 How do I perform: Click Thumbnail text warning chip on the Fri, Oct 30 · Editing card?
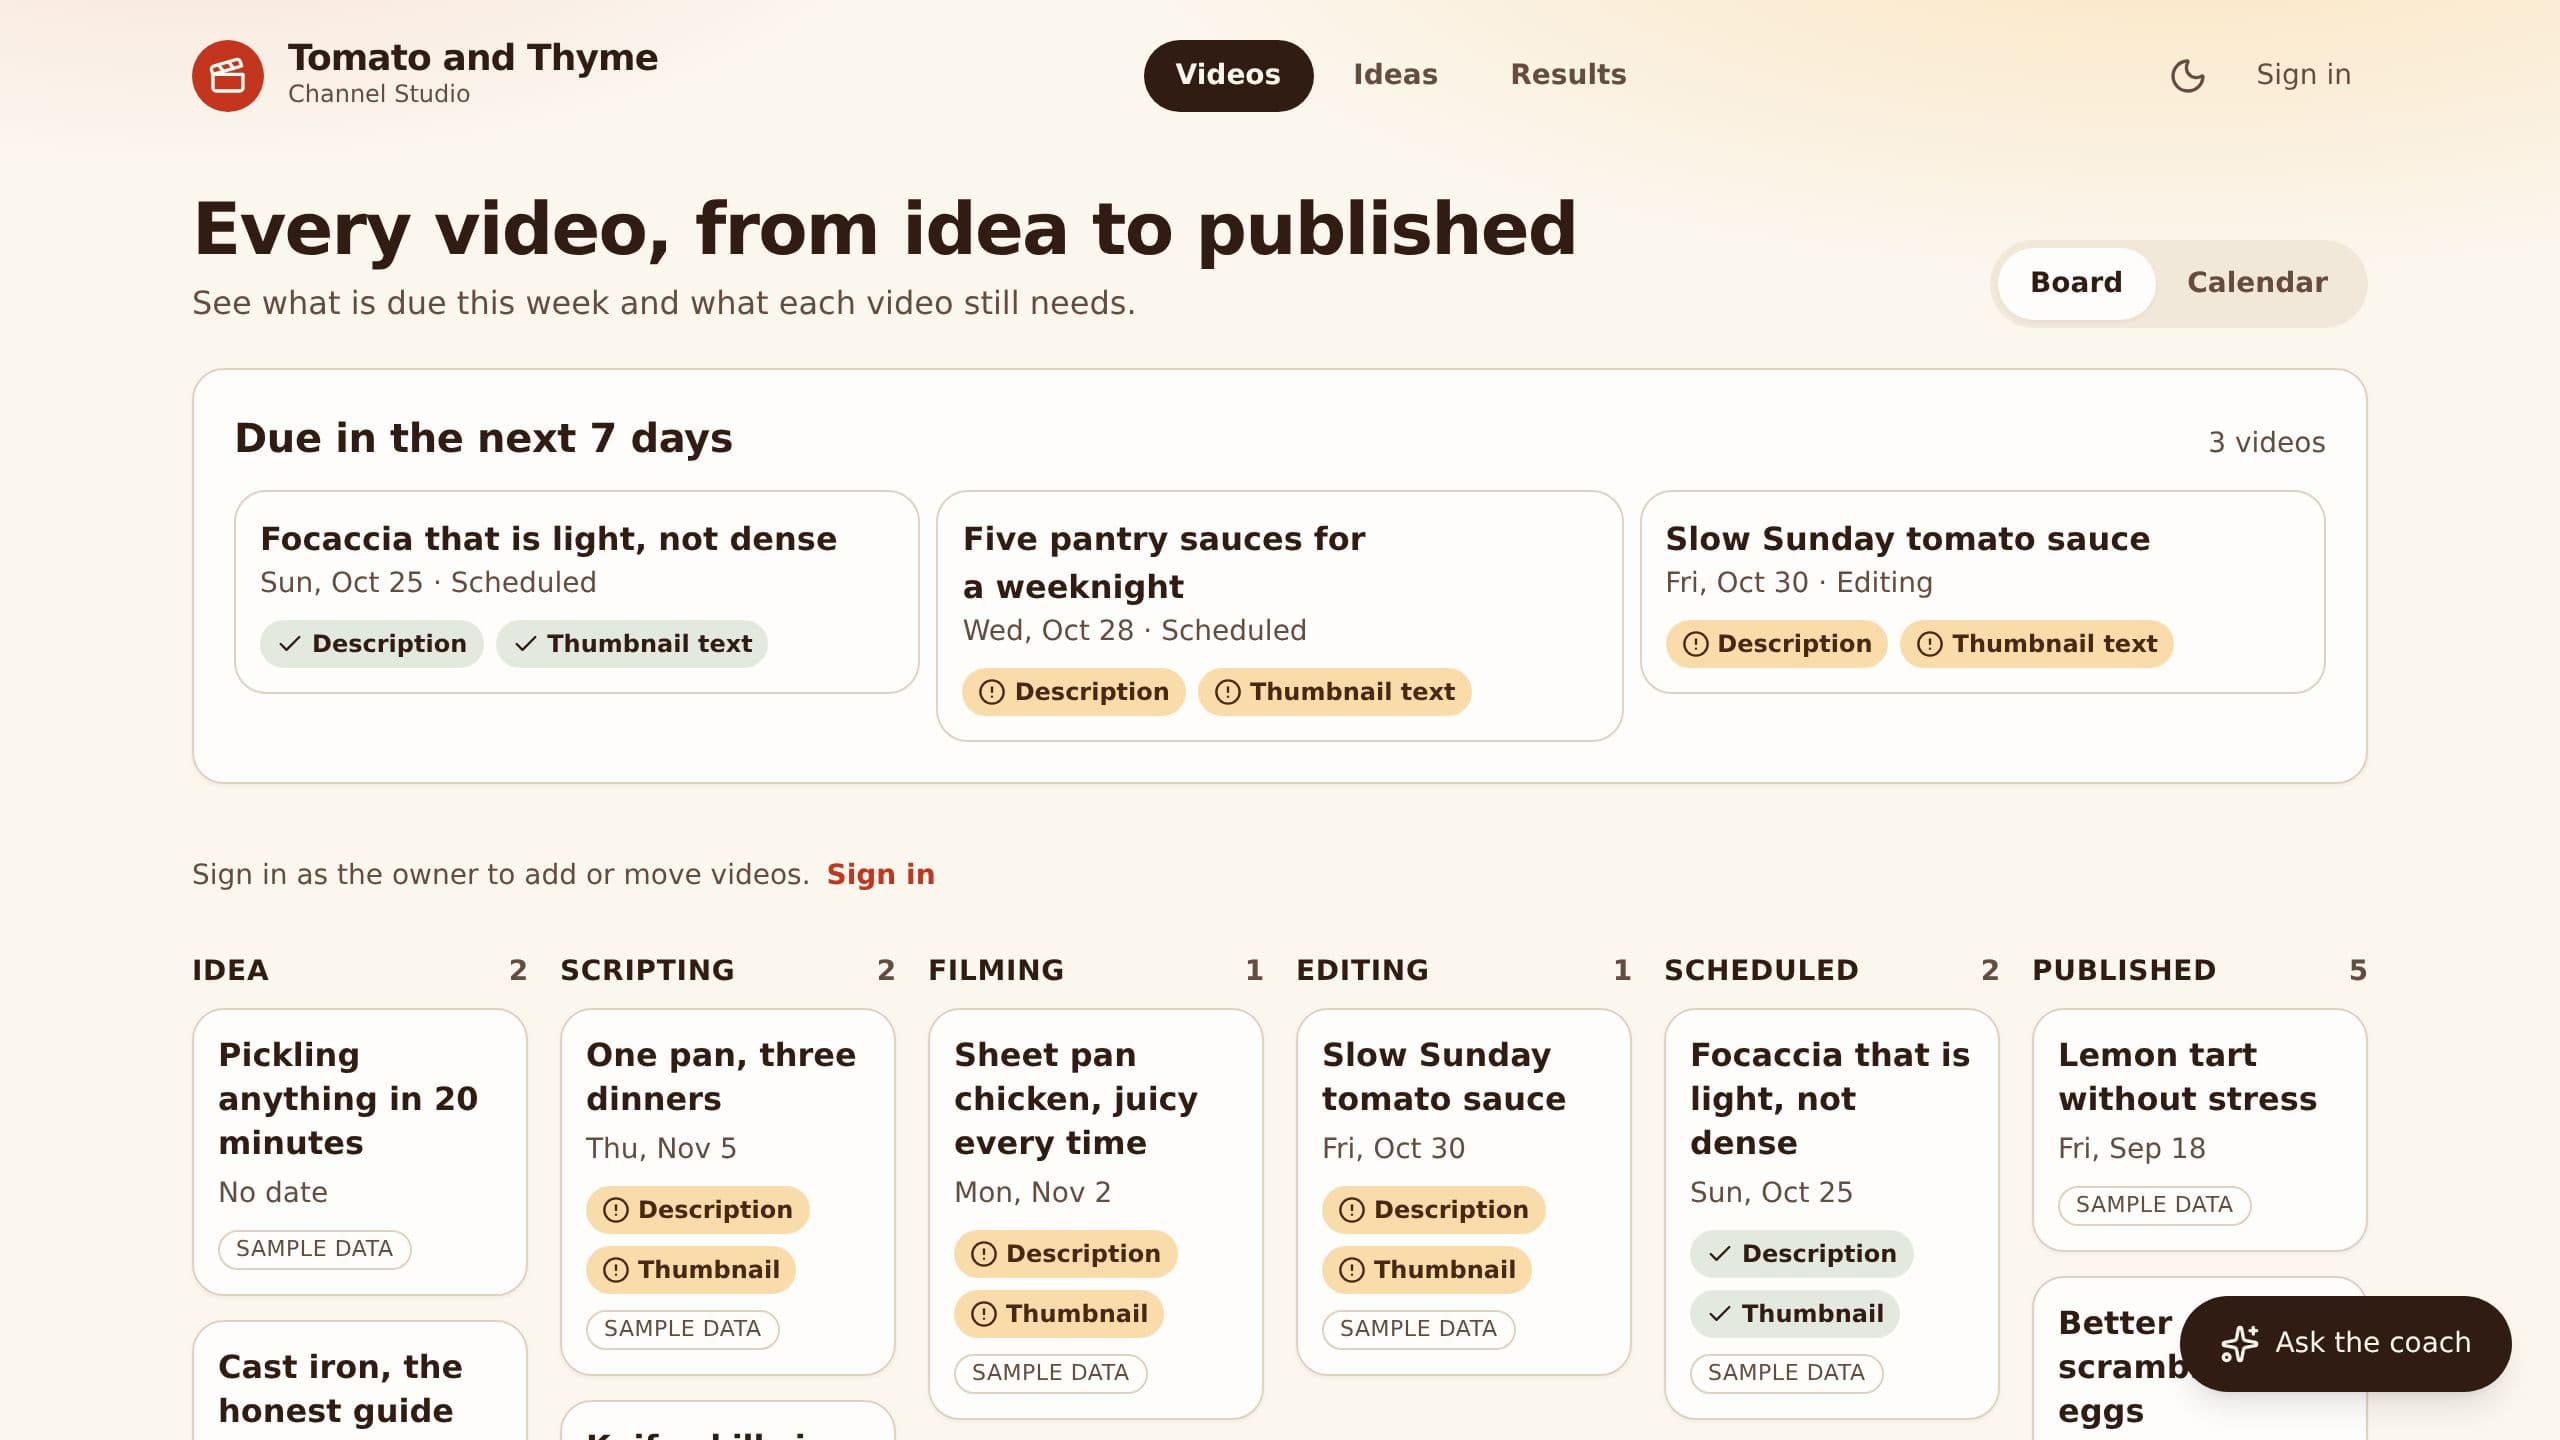pos(2036,643)
